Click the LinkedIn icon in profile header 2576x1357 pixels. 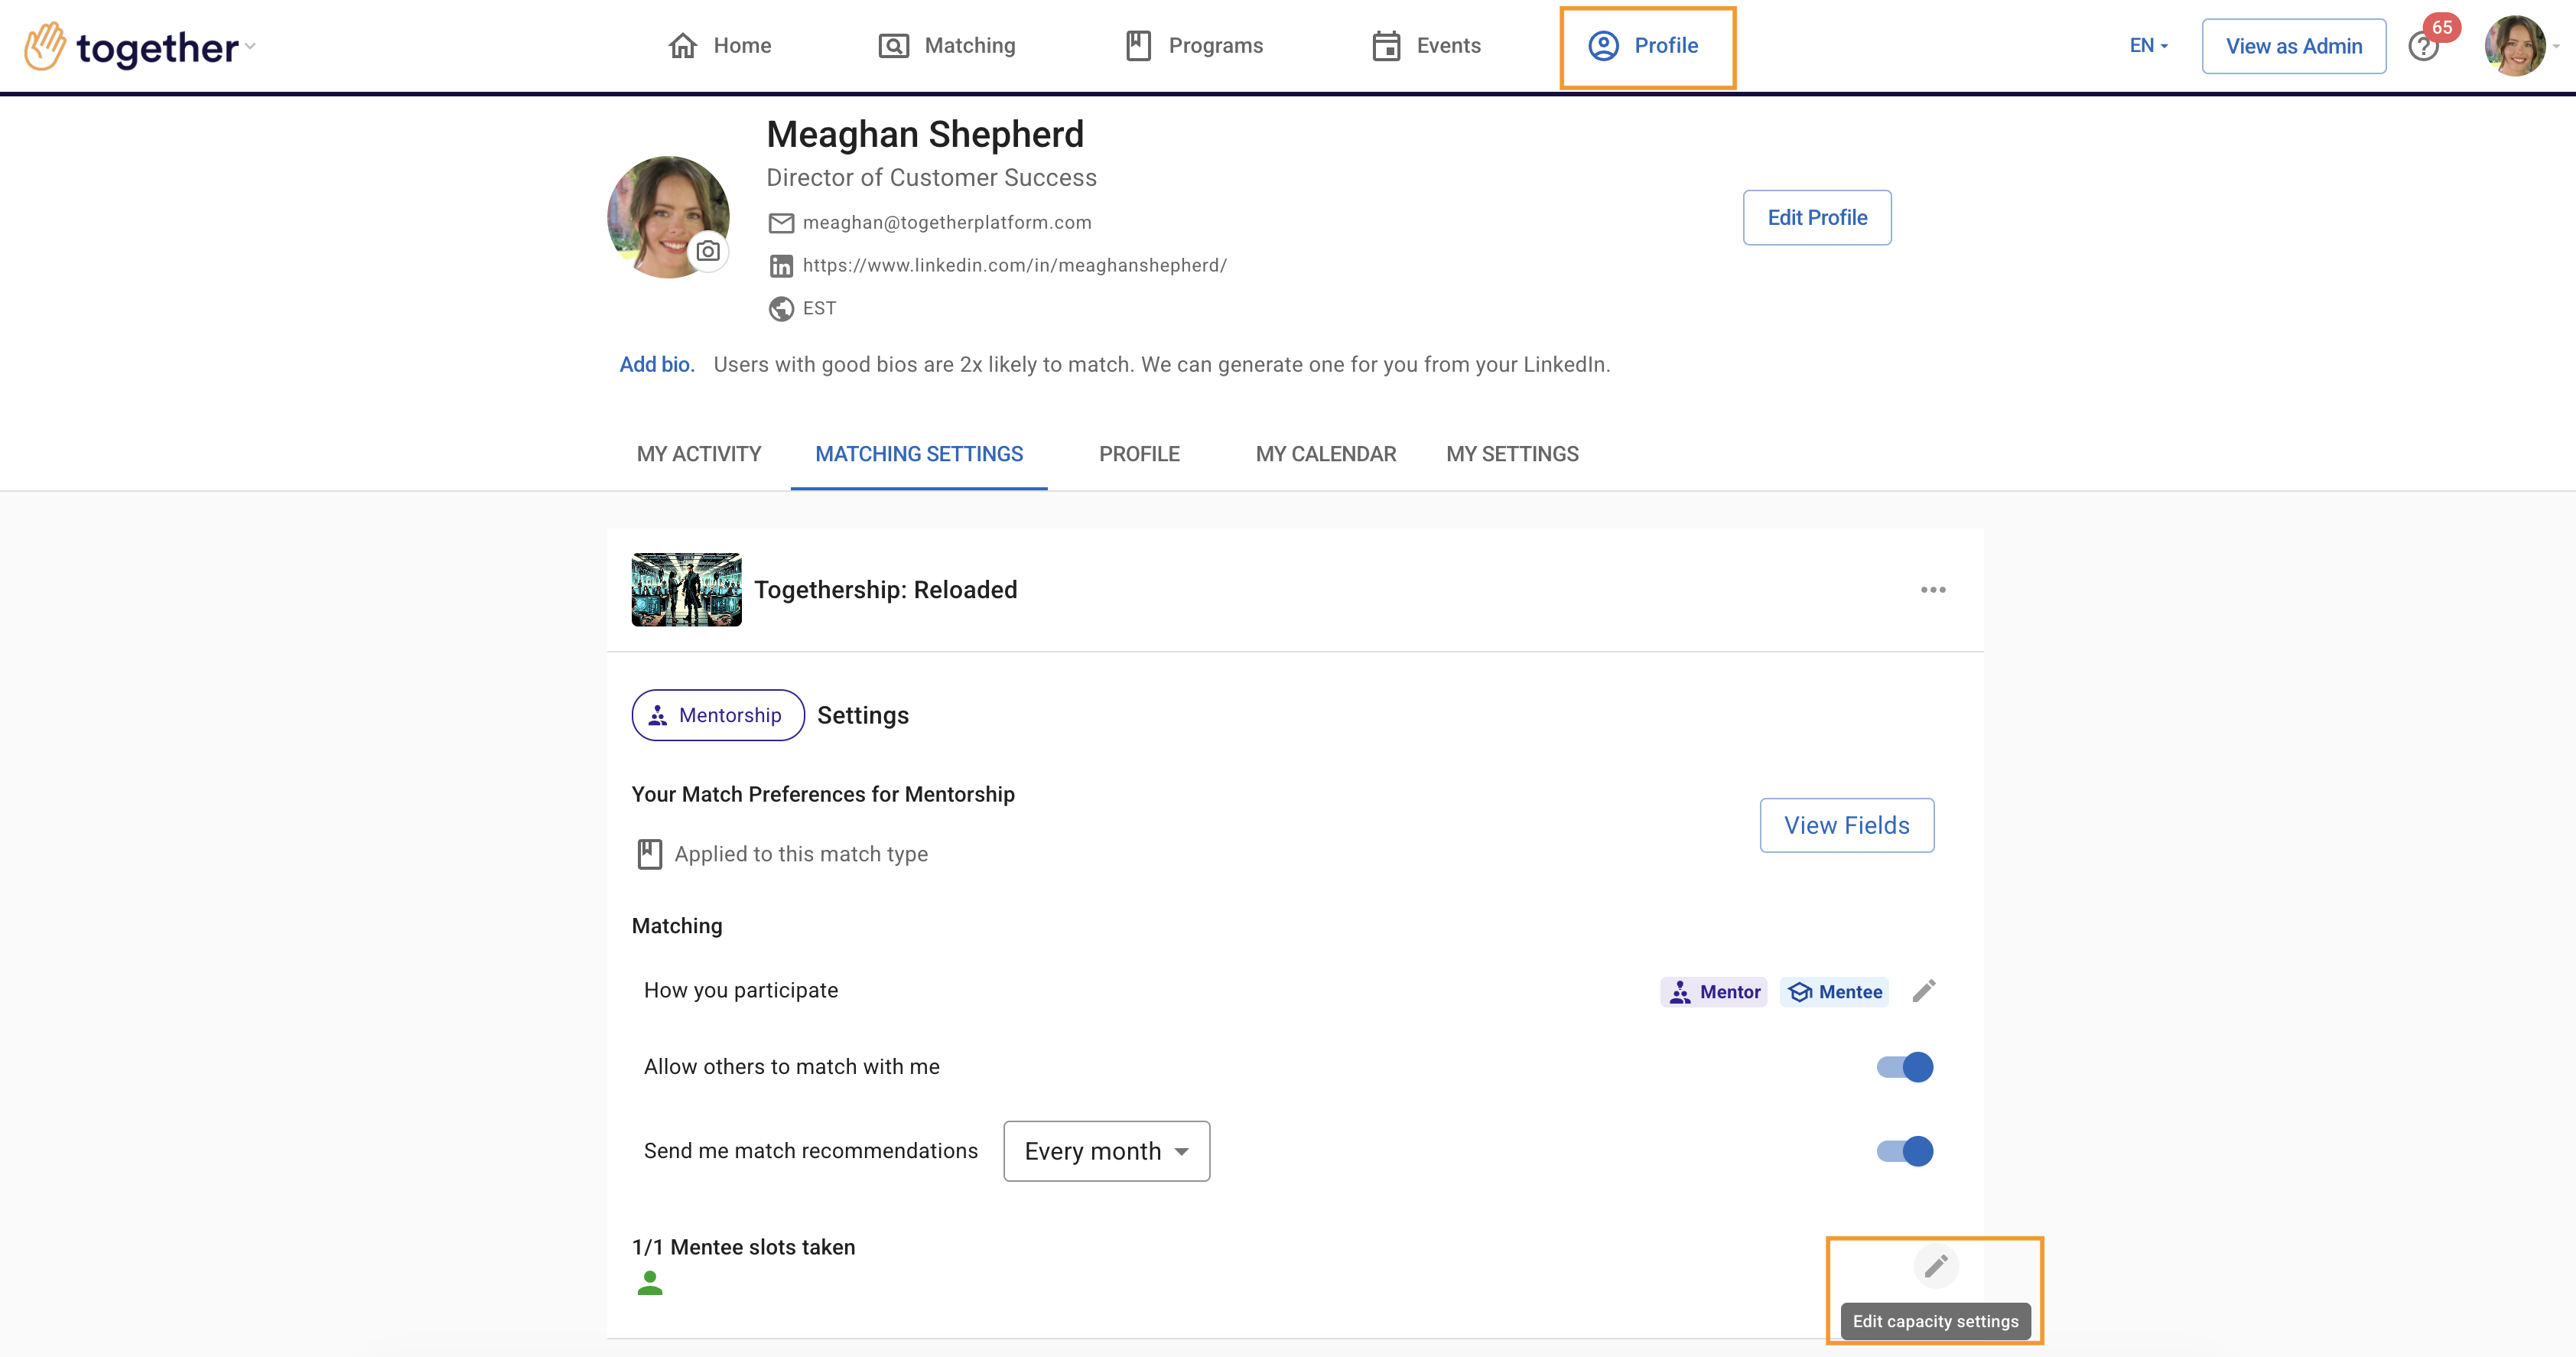tap(781, 266)
